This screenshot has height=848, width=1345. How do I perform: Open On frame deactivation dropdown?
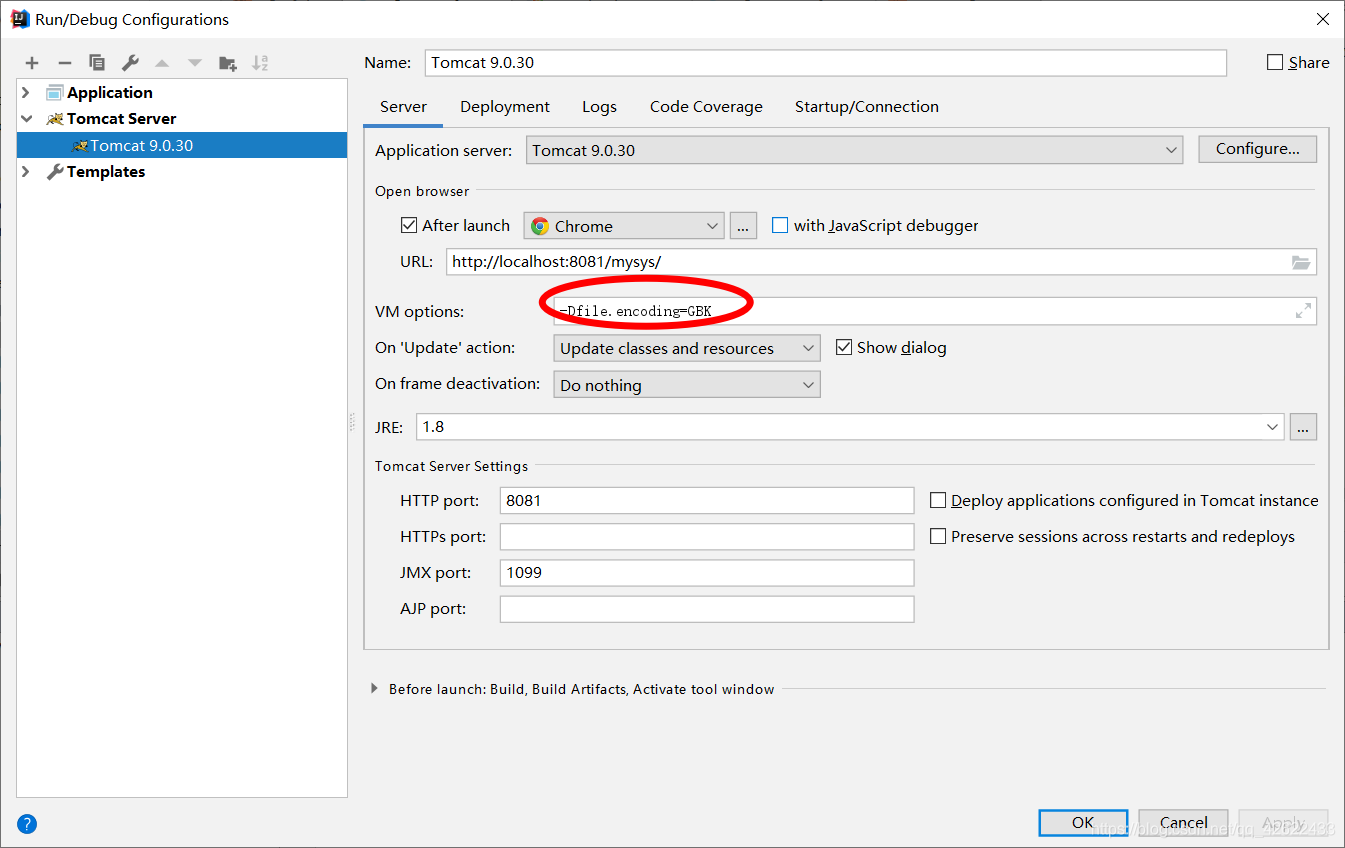tap(687, 385)
